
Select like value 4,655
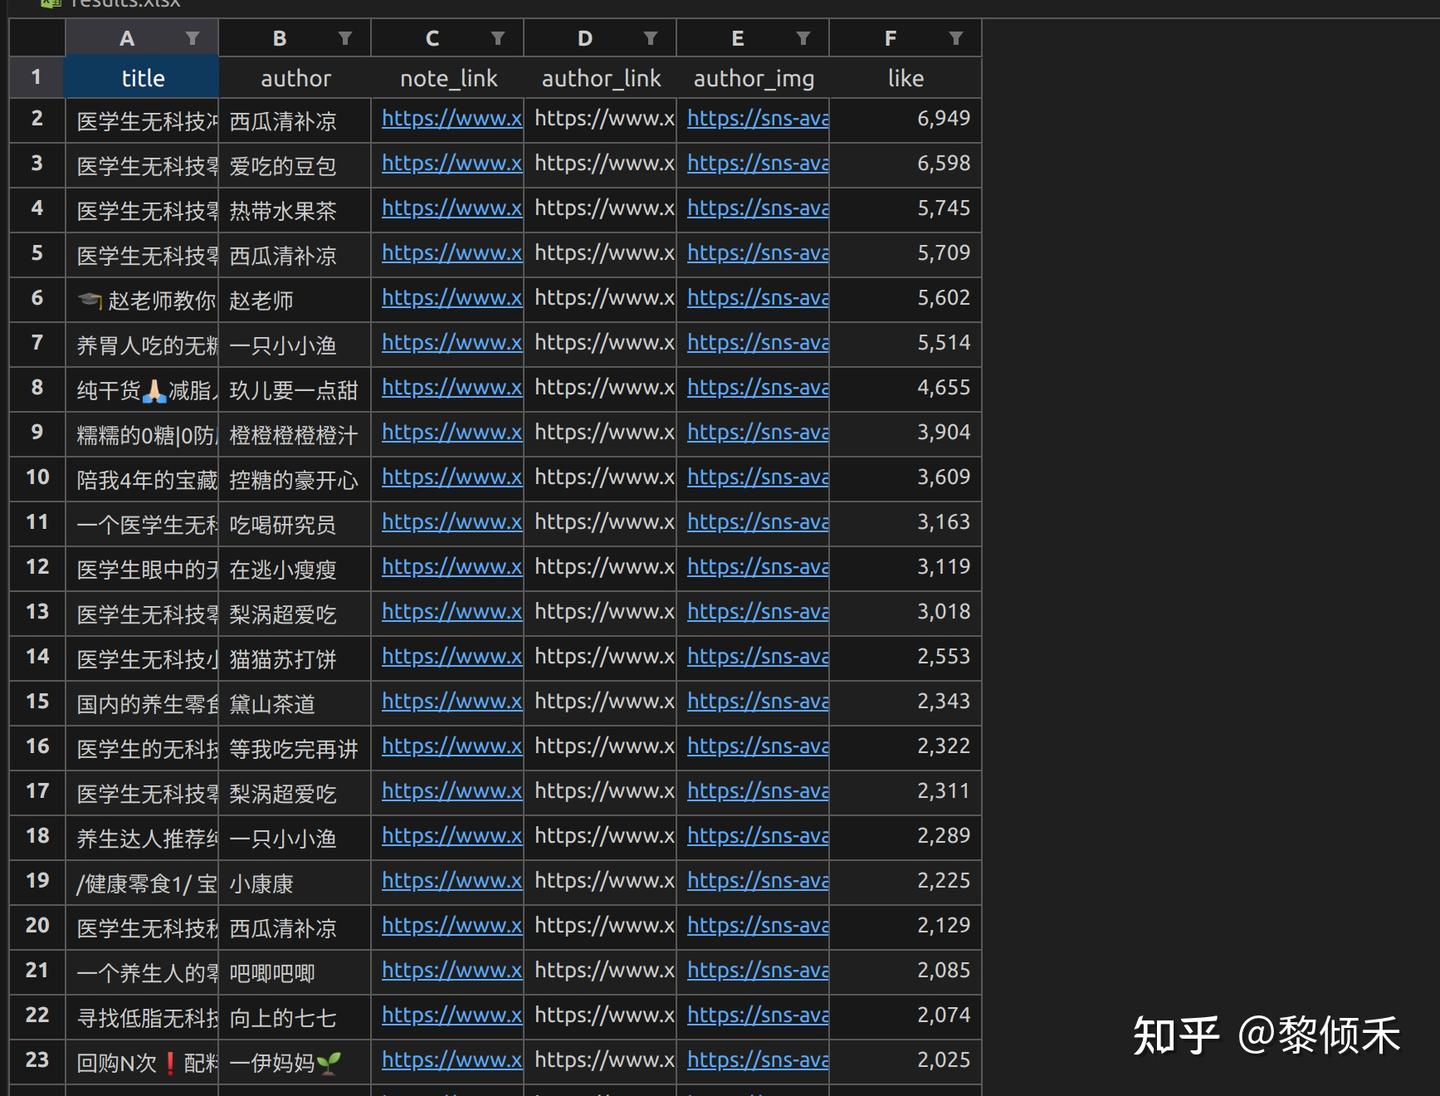click(905, 388)
